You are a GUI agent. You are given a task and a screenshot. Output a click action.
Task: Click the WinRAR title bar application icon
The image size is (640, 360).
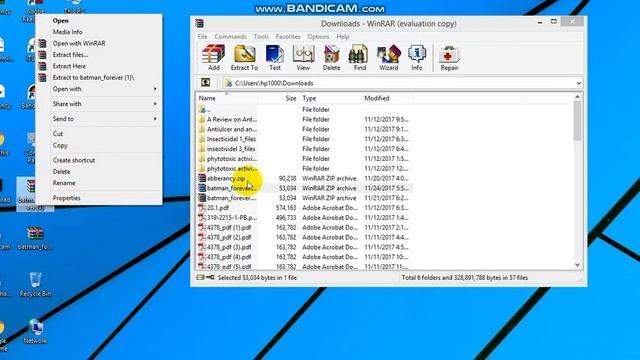click(200, 23)
